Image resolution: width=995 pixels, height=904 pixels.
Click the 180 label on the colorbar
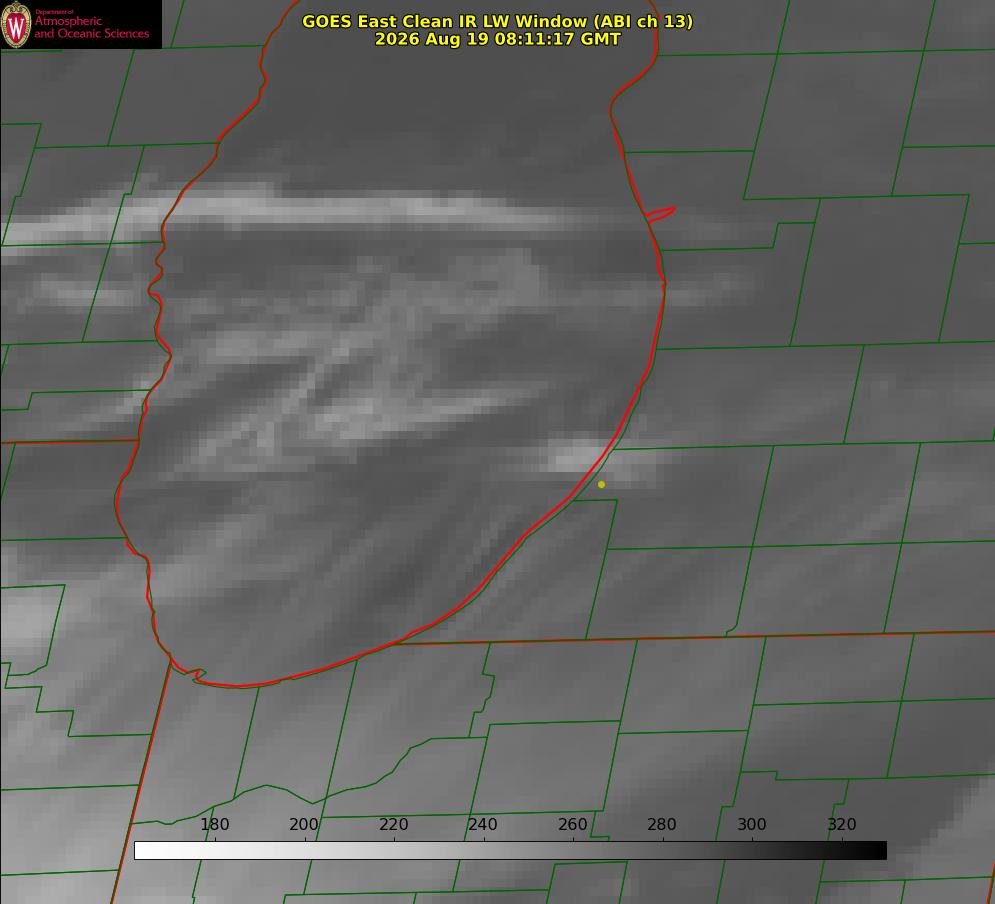coord(214,824)
